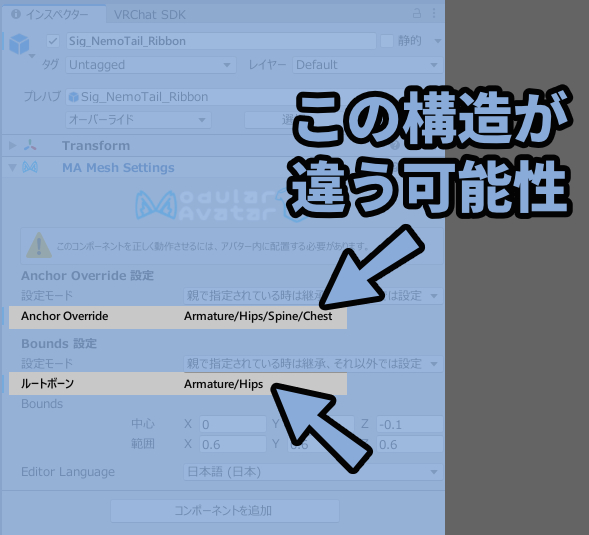The width and height of the screenshot is (589, 535).
Task: Click the GameObject cube icon
Action: pos(19,44)
